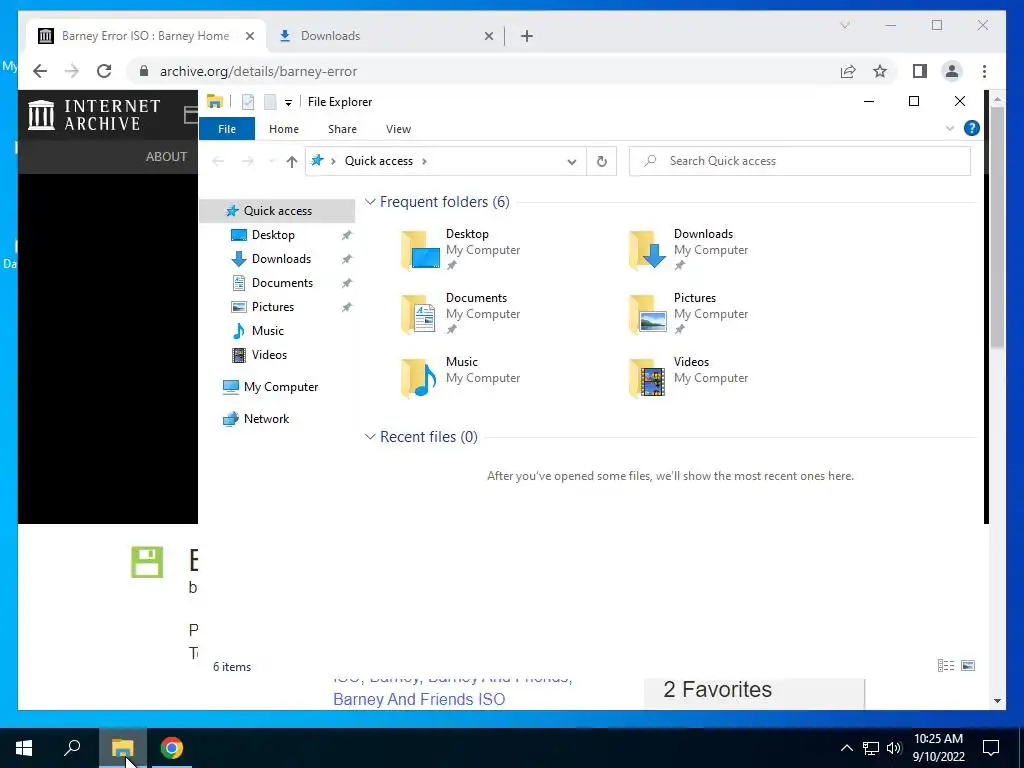
Task: Expand the ribbon with the chevron
Action: (950, 128)
